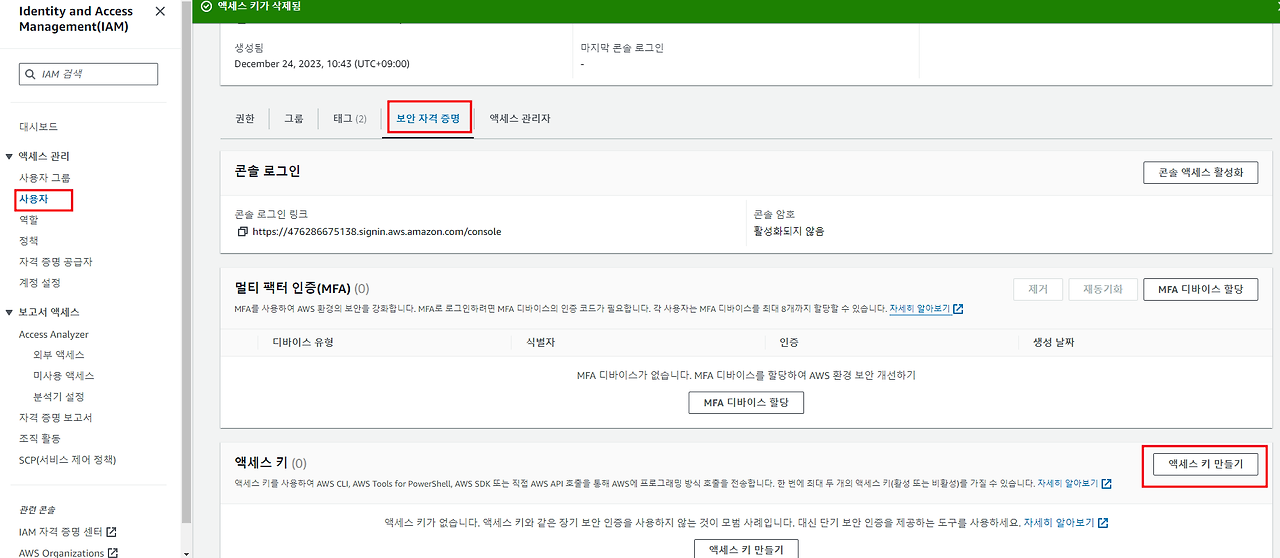Image resolution: width=1280 pixels, height=558 pixels.
Task: Switch to the 태그 (2) tab
Action: 349,118
